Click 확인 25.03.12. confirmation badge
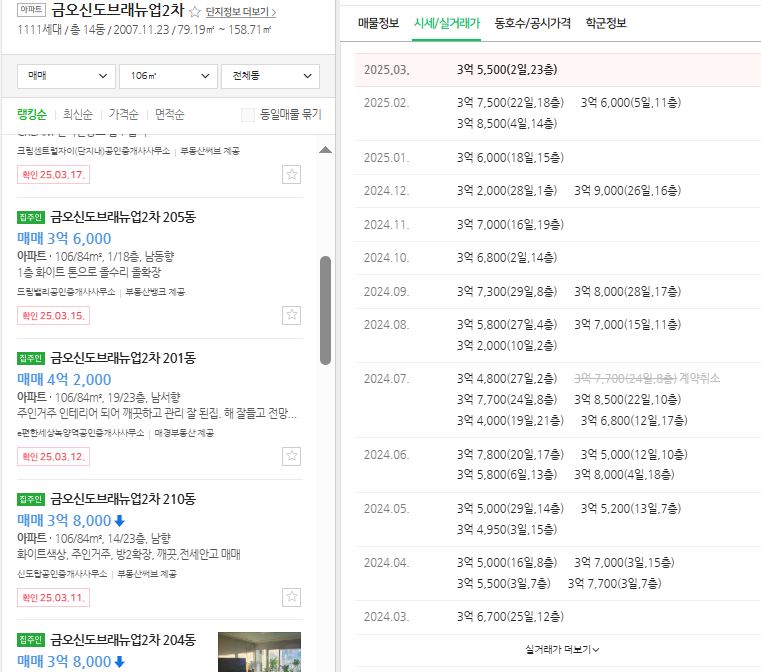The image size is (761, 672). [53, 457]
